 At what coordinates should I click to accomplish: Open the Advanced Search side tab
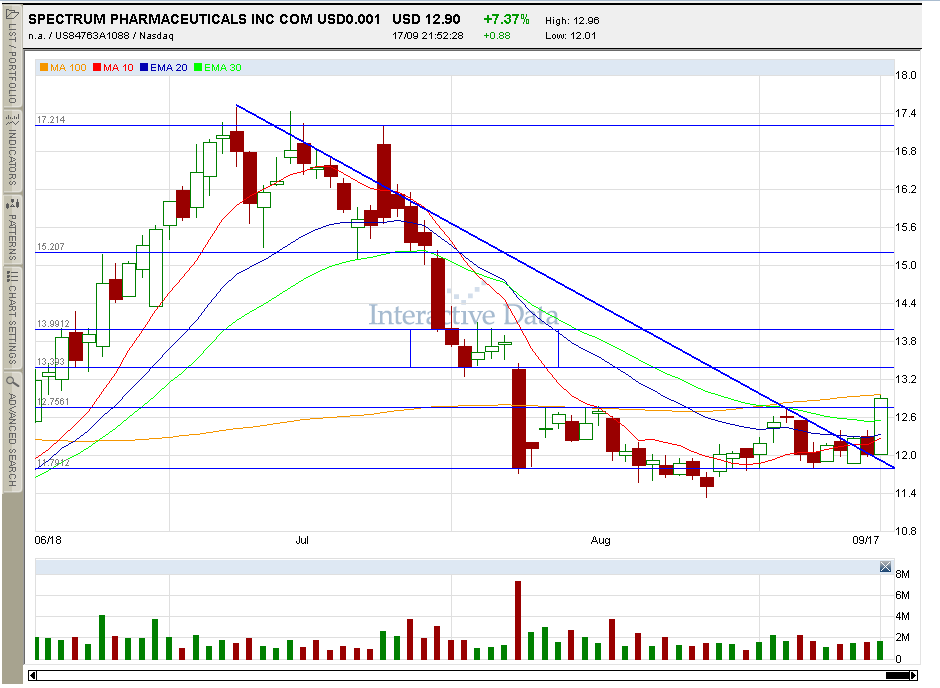click(x=12, y=431)
